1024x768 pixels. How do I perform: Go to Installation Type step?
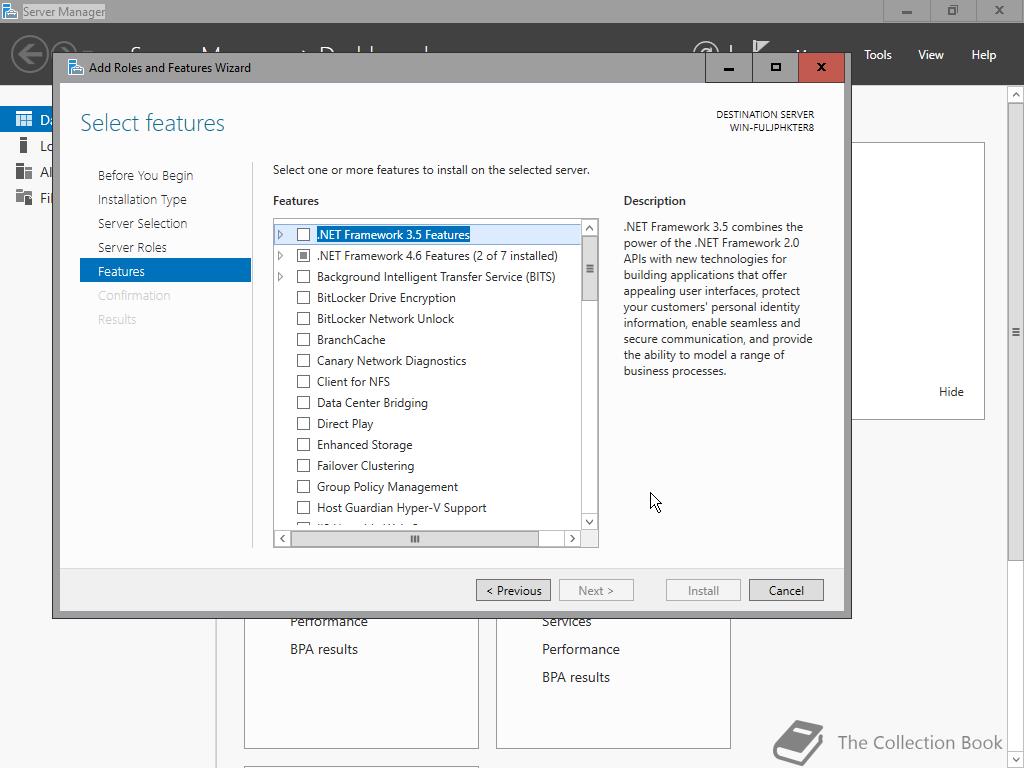click(142, 199)
